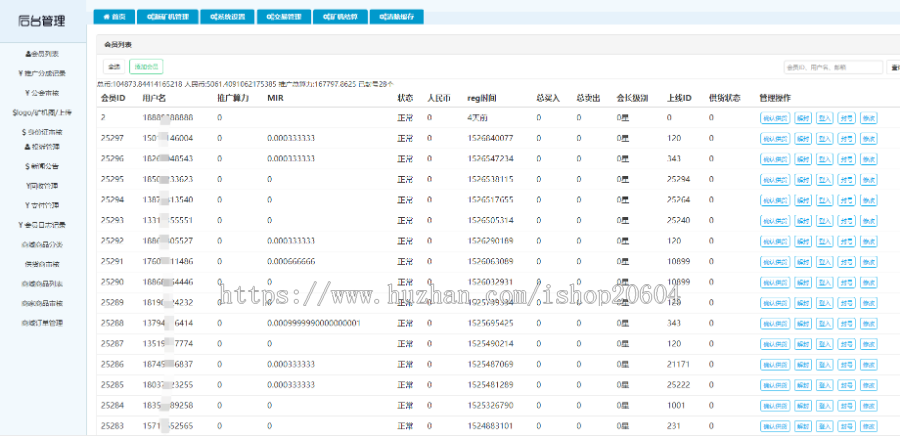This screenshot has height=436, width=900.
Task: Click 修改 button in row 25297
Action: click(868, 139)
